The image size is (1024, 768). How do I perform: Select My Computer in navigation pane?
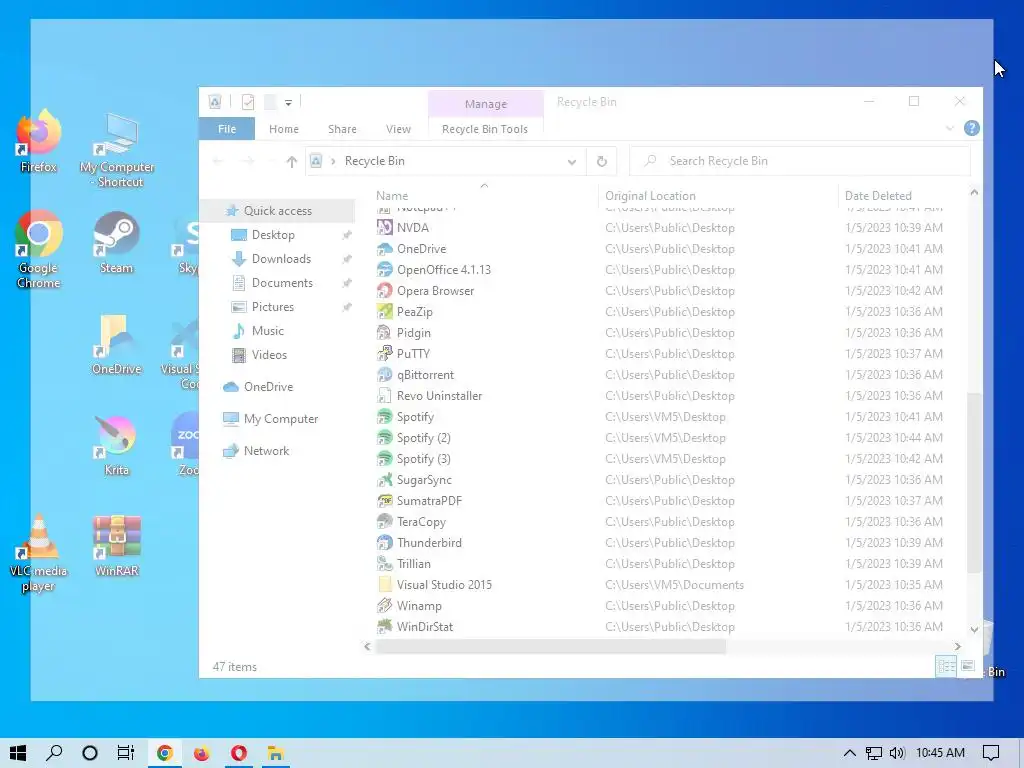tap(281, 419)
